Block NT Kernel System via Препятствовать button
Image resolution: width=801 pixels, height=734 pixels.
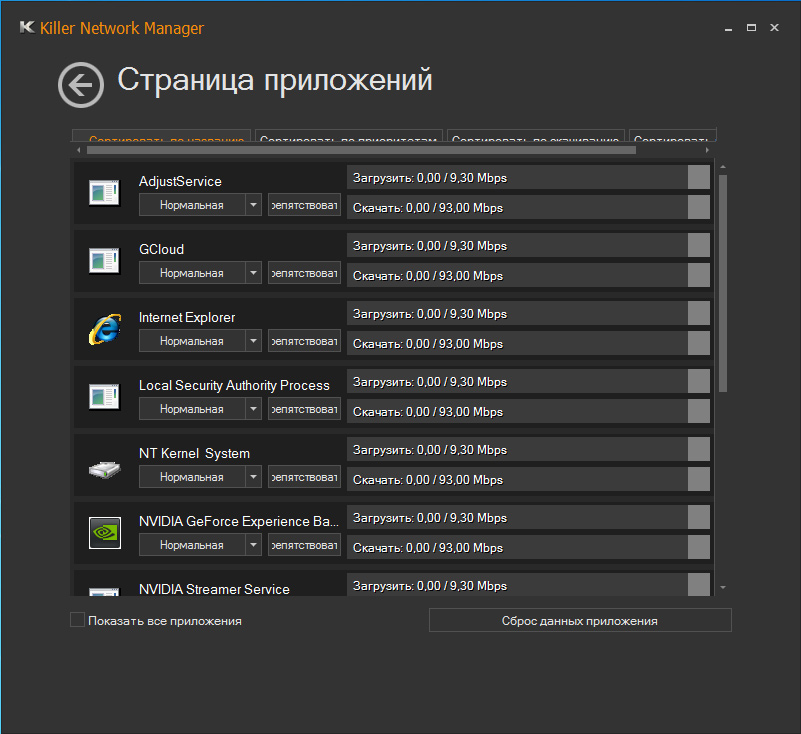304,477
